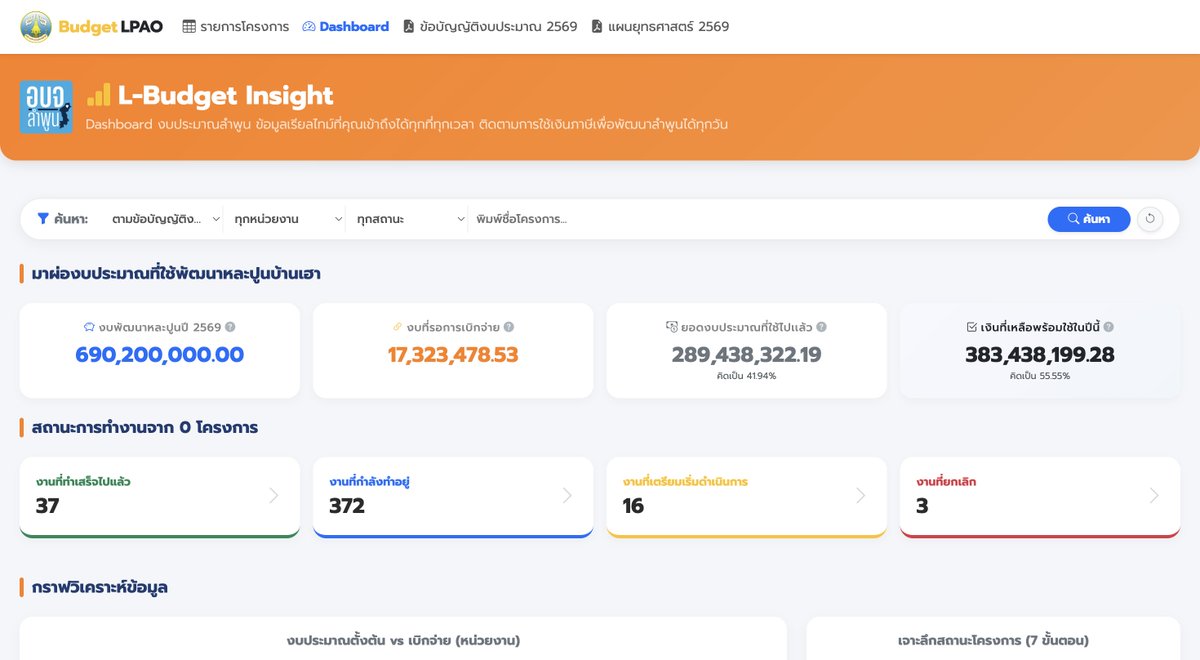Open the งานที่เตรียมเริ่มดำเนินการ status card
This screenshot has width=1200, height=660.
[747, 497]
